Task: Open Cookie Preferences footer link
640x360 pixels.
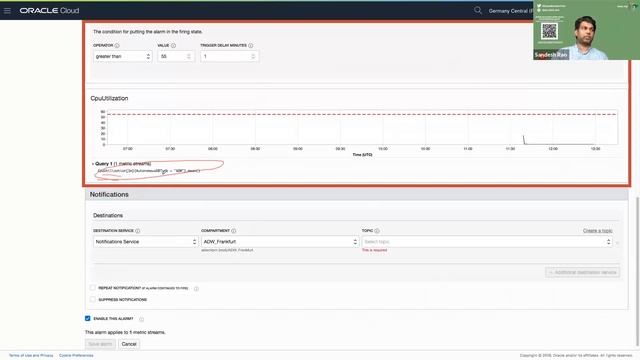Action: (76, 356)
